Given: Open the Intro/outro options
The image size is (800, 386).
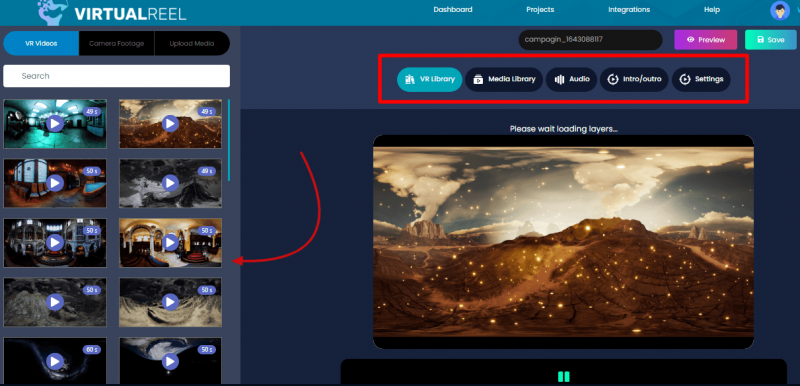Looking at the screenshot, I should pos(634,80).
